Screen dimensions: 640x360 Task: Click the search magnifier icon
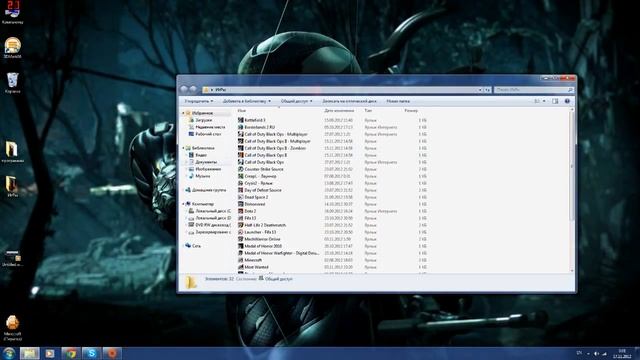[570, 89]
